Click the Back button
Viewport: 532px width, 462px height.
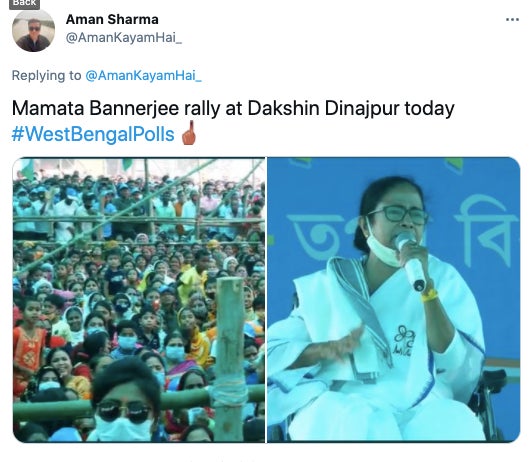point(24,4)
